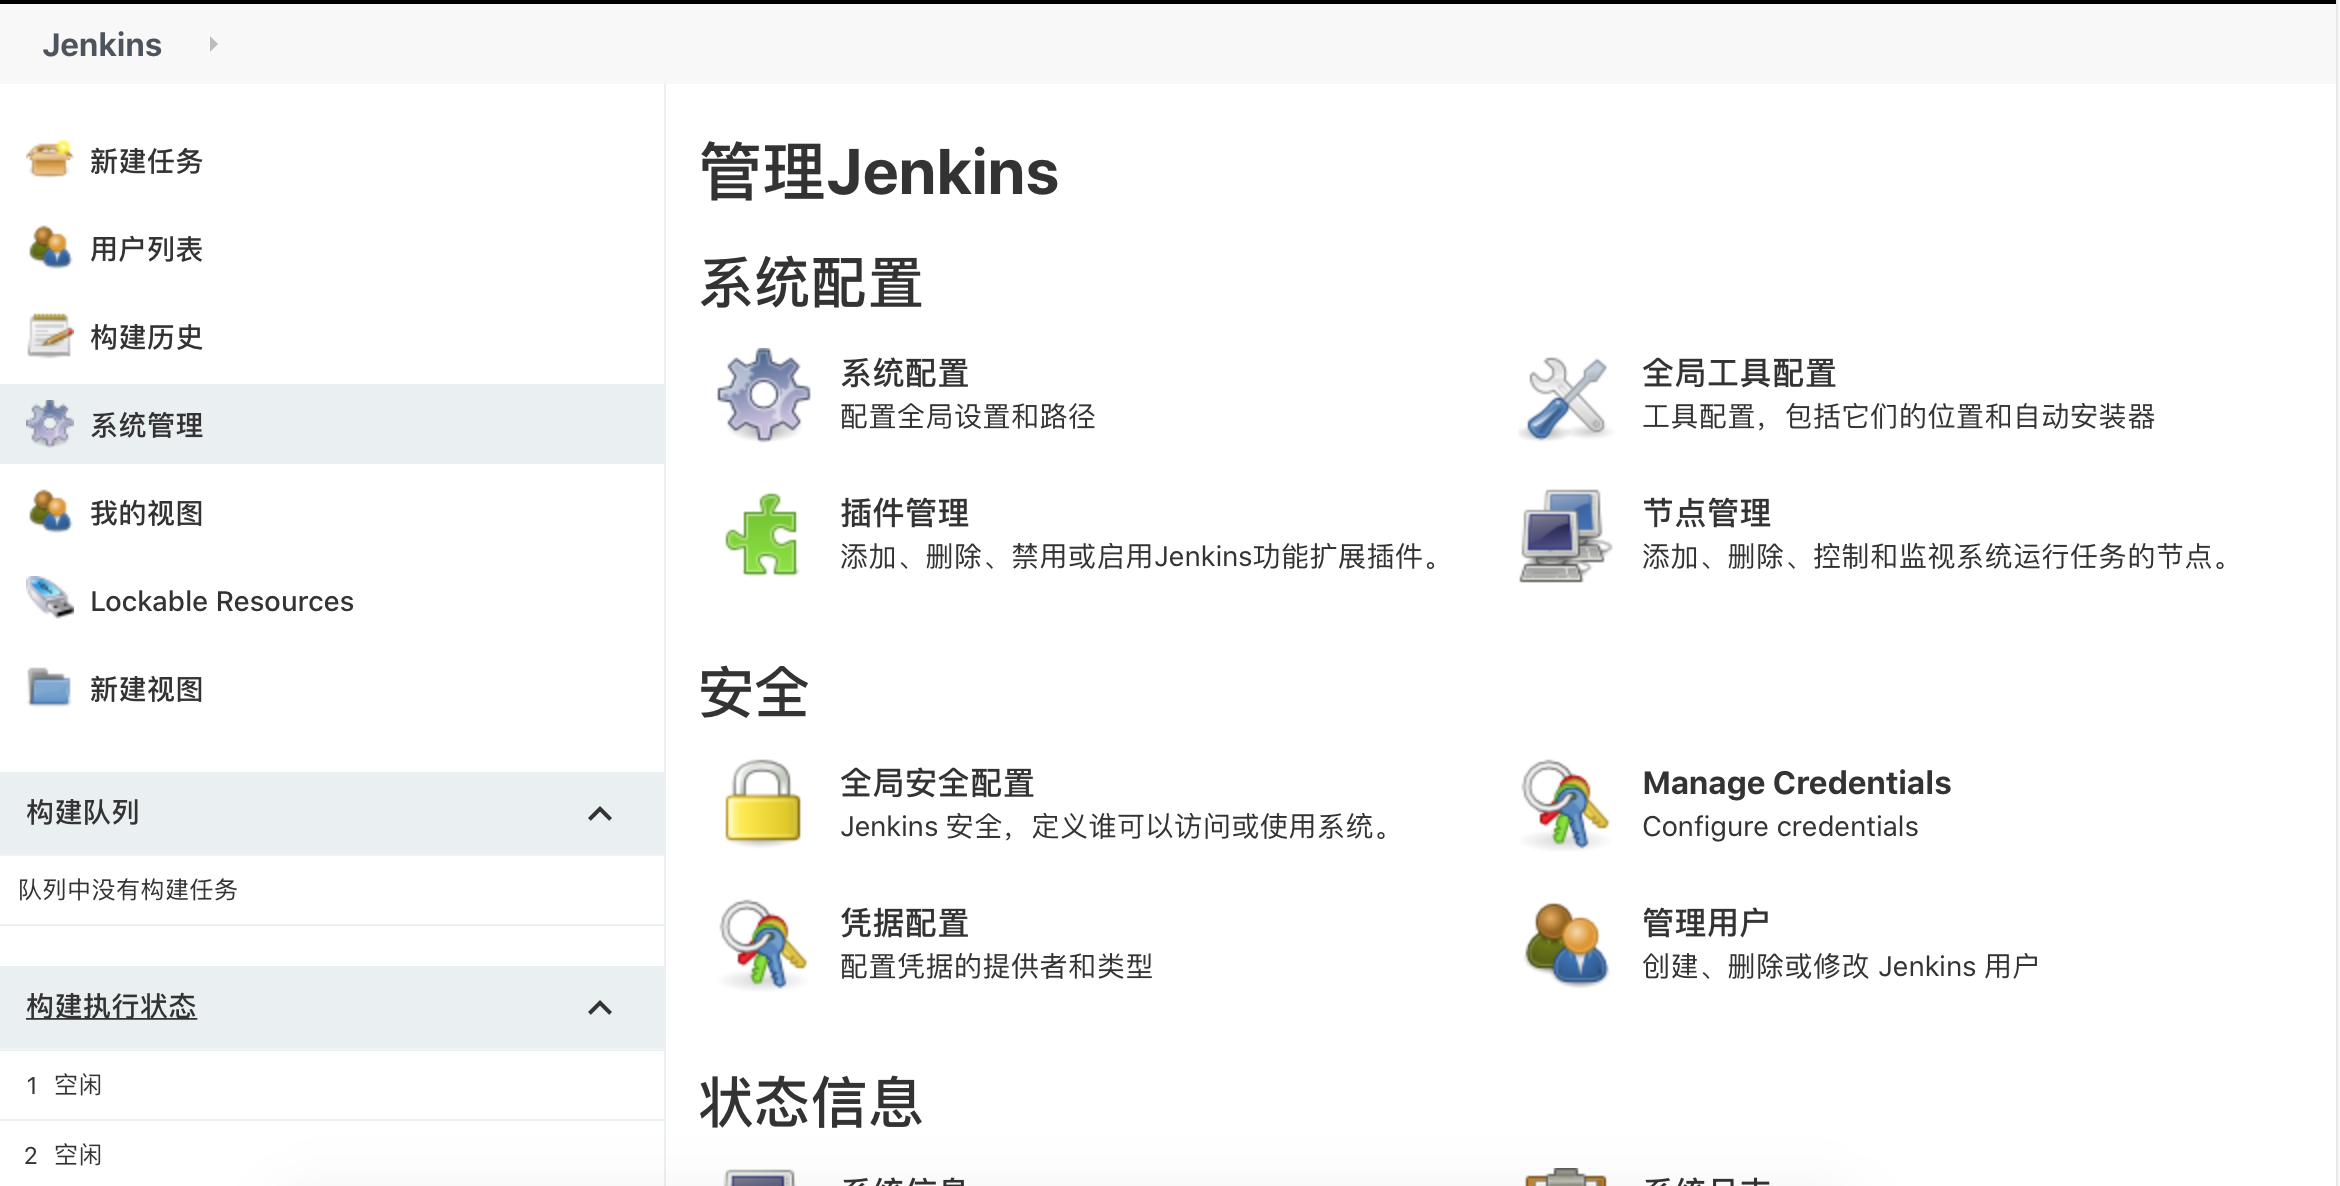Click the yellow padlock security icon

click(763, 803)
